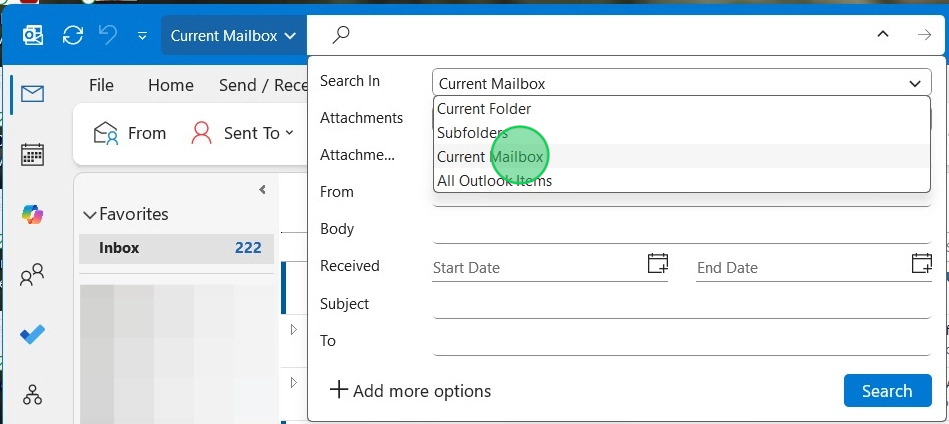Screen dimensions: 949x424
Task: Open Mail view in the sidebar
Action: point(32,94)
